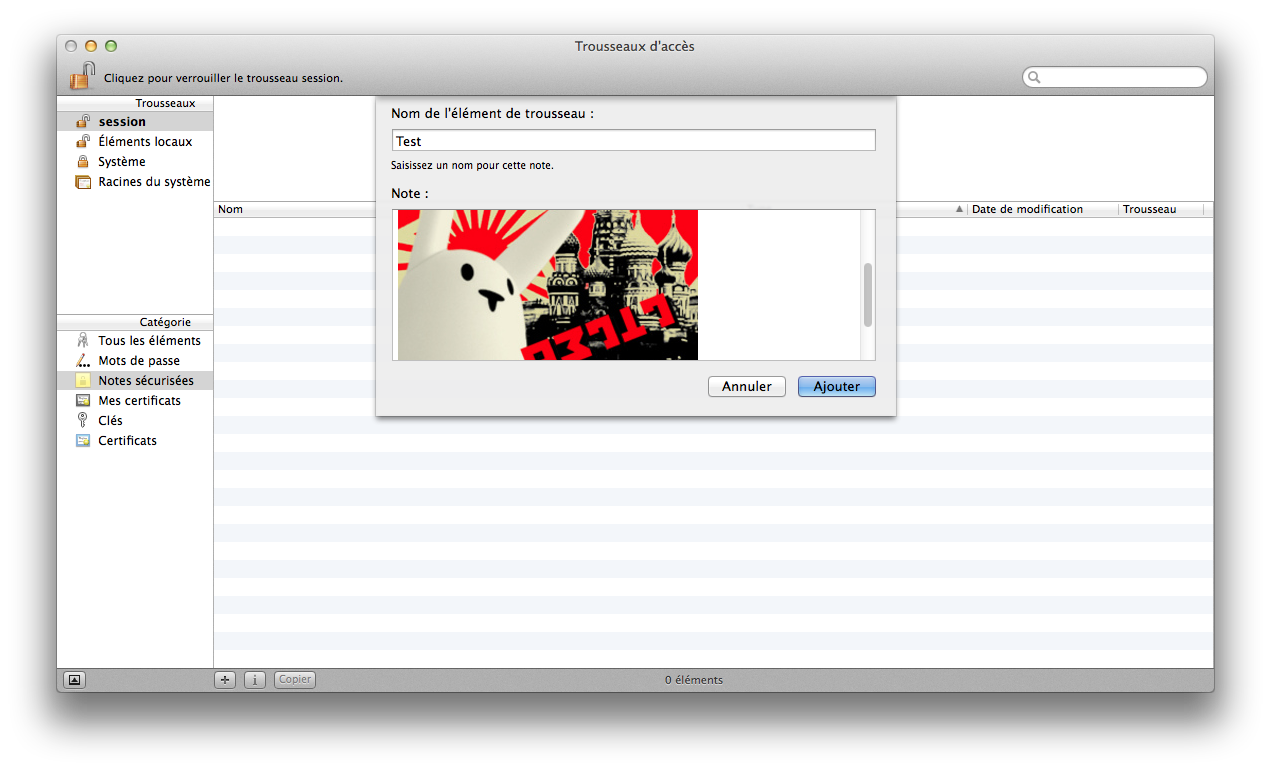Click the Copier button
This screenshot has width=1271, height=771.
tap(295, 680)
